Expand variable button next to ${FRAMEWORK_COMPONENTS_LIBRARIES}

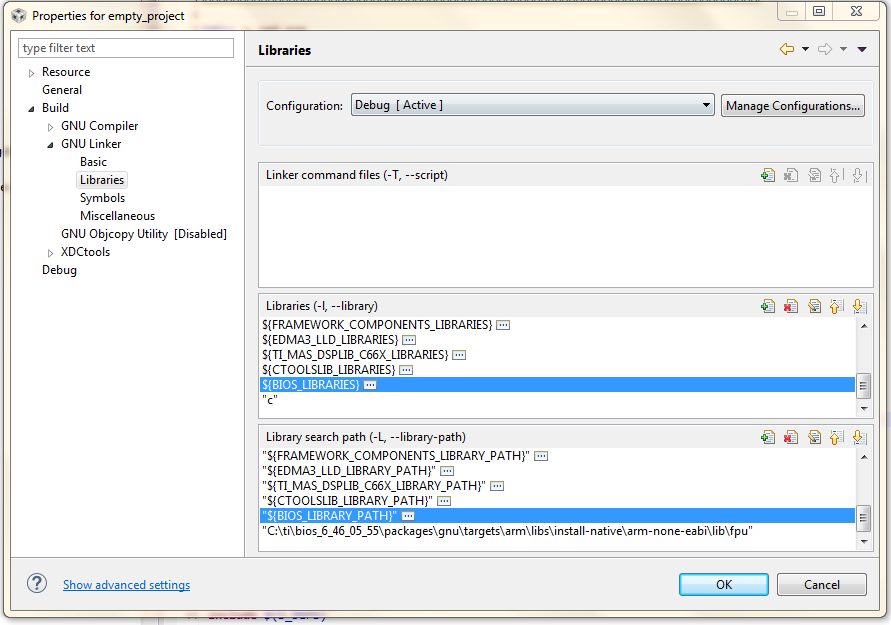click(503, 325)
